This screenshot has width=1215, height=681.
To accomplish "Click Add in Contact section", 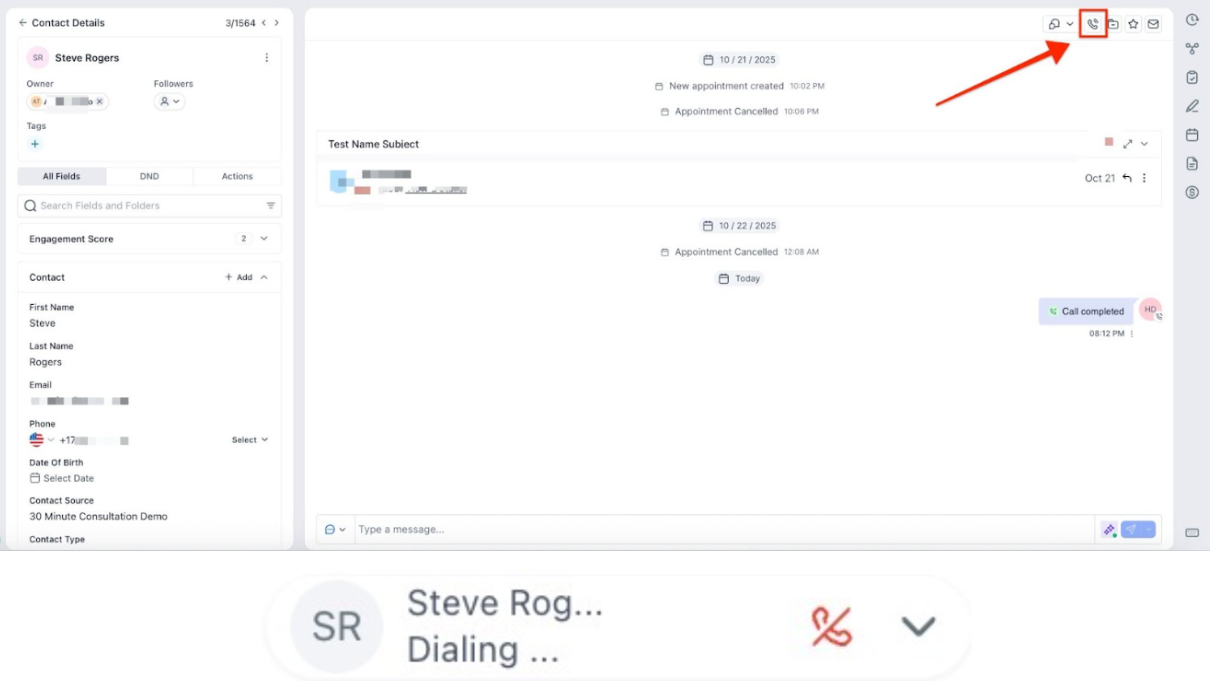I will coord(238,277).
